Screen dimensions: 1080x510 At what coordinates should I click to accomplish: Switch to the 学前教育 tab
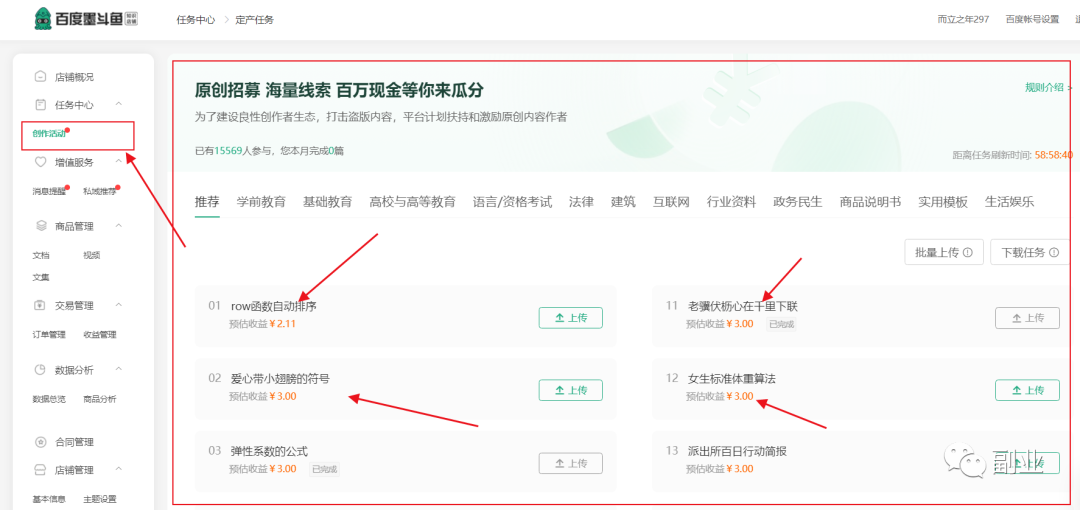pyautogui.click(x=261, y=202)
